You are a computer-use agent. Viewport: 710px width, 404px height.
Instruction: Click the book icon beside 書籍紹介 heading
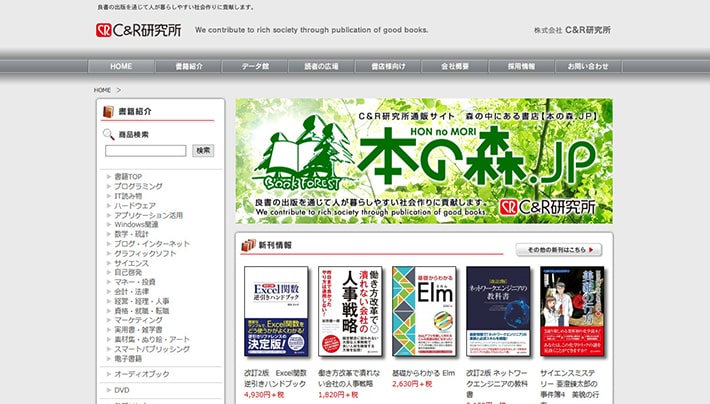click(107, 113)
